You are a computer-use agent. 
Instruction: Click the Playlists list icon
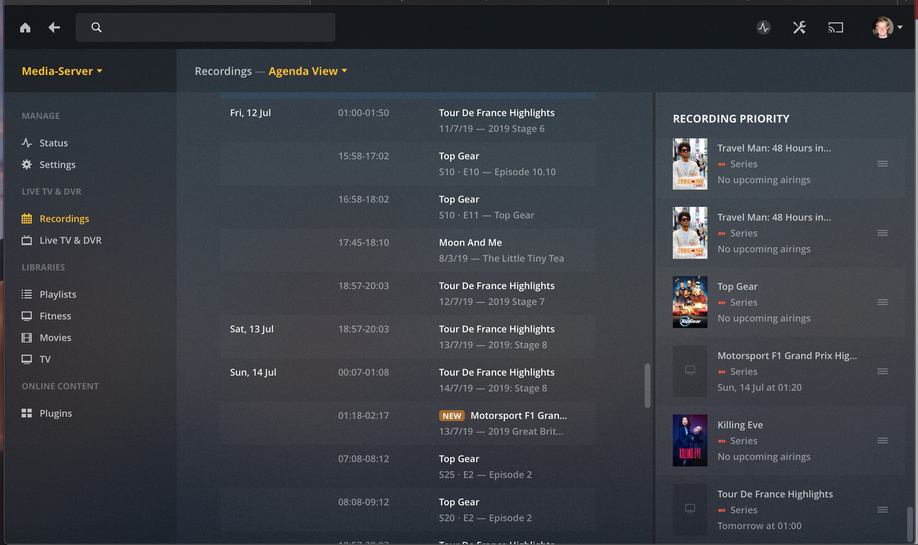point(26,294)
